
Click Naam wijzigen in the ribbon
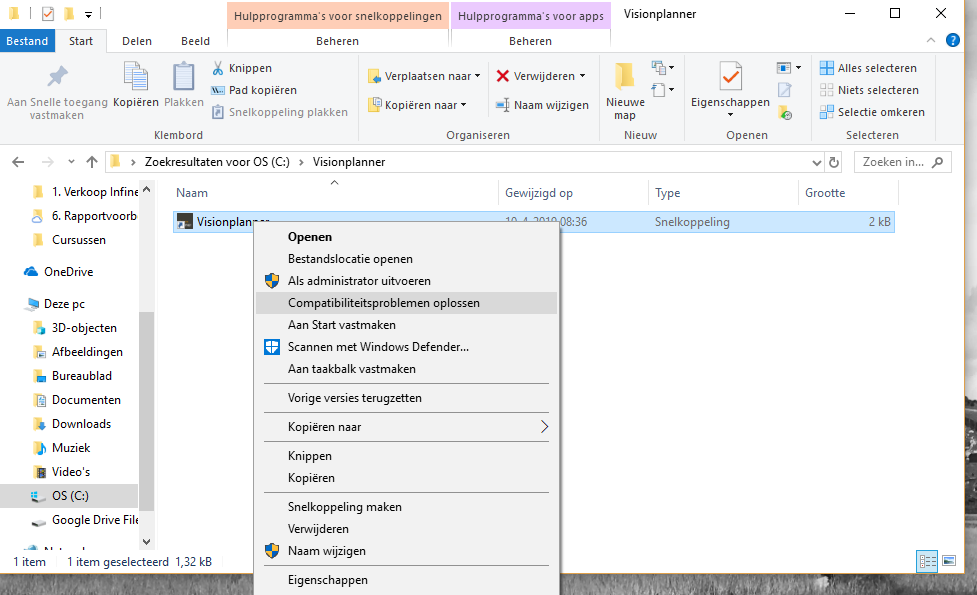click(541, 105)
